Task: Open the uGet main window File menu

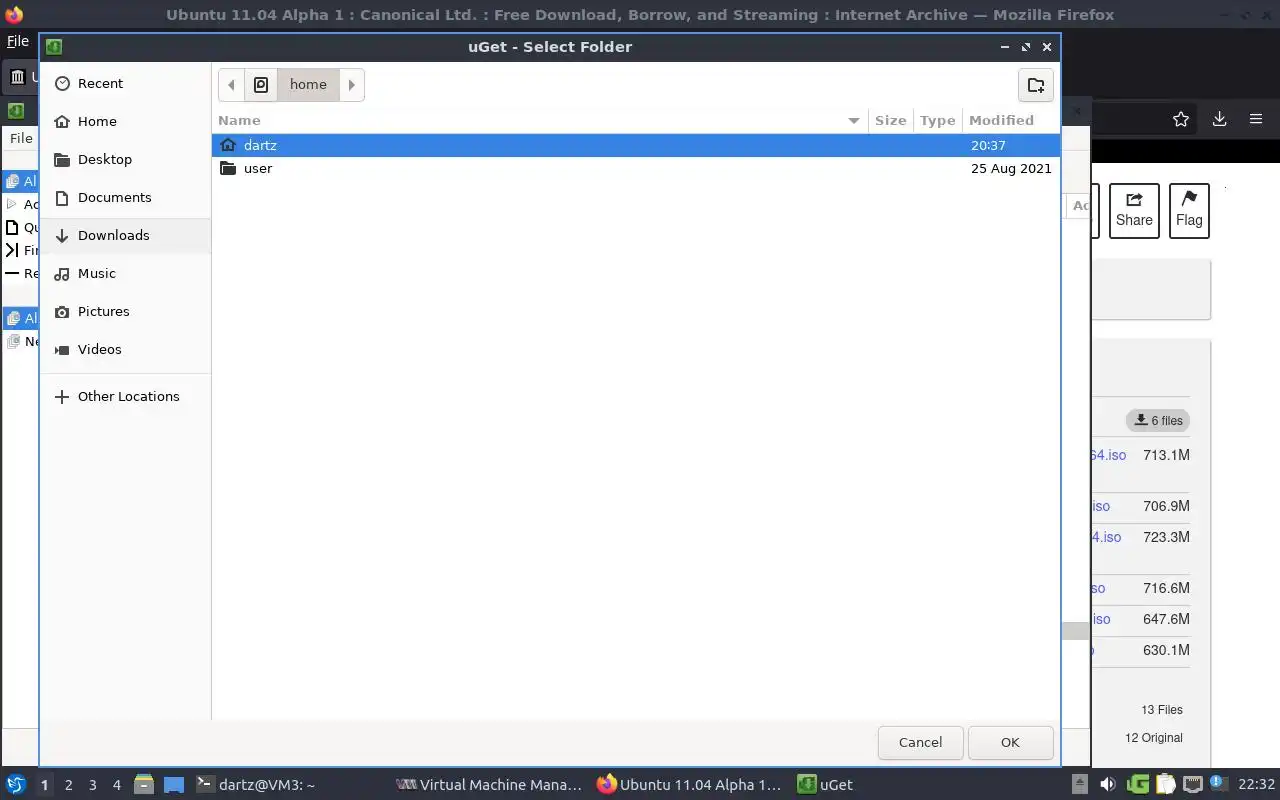Action: point(21,138)
